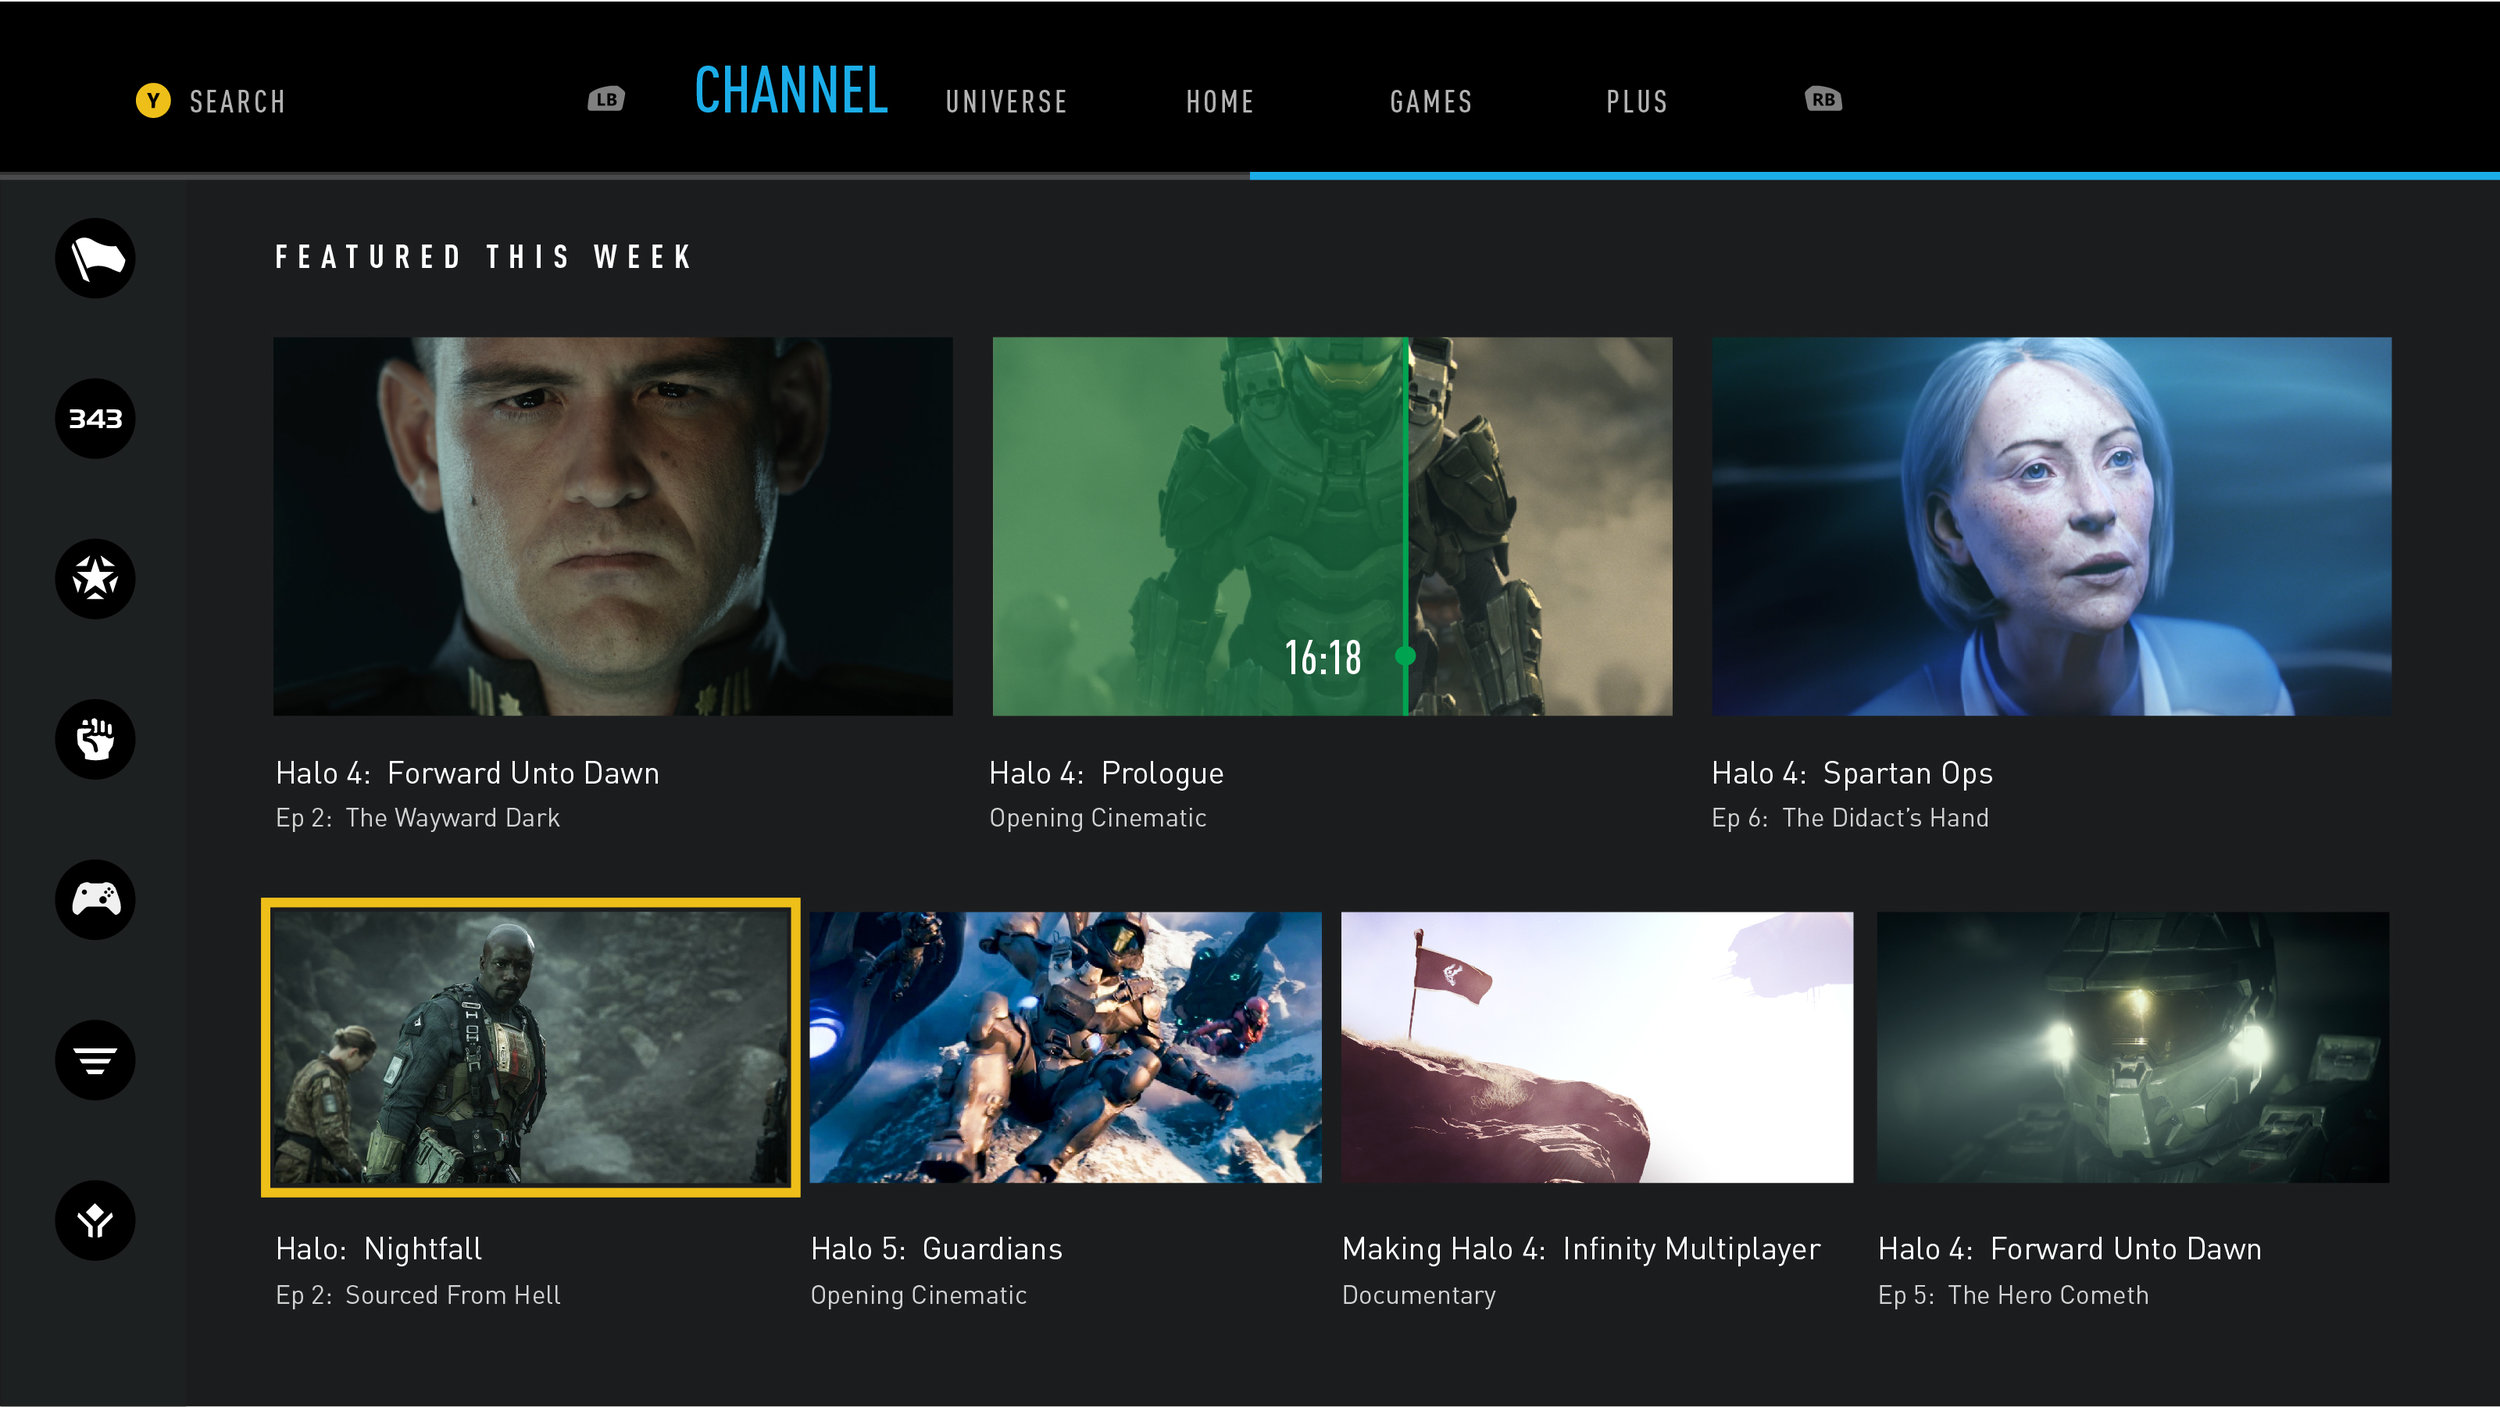
Task: Click 'Ep 2: Sourced From Hell' subtitle
Action: [x=418, y=1295]
